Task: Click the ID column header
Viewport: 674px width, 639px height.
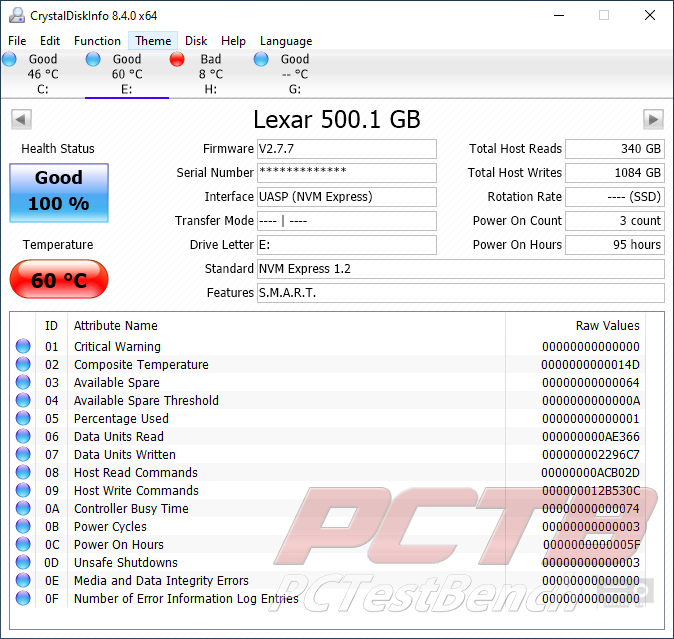Action: (x=51, y=326)
